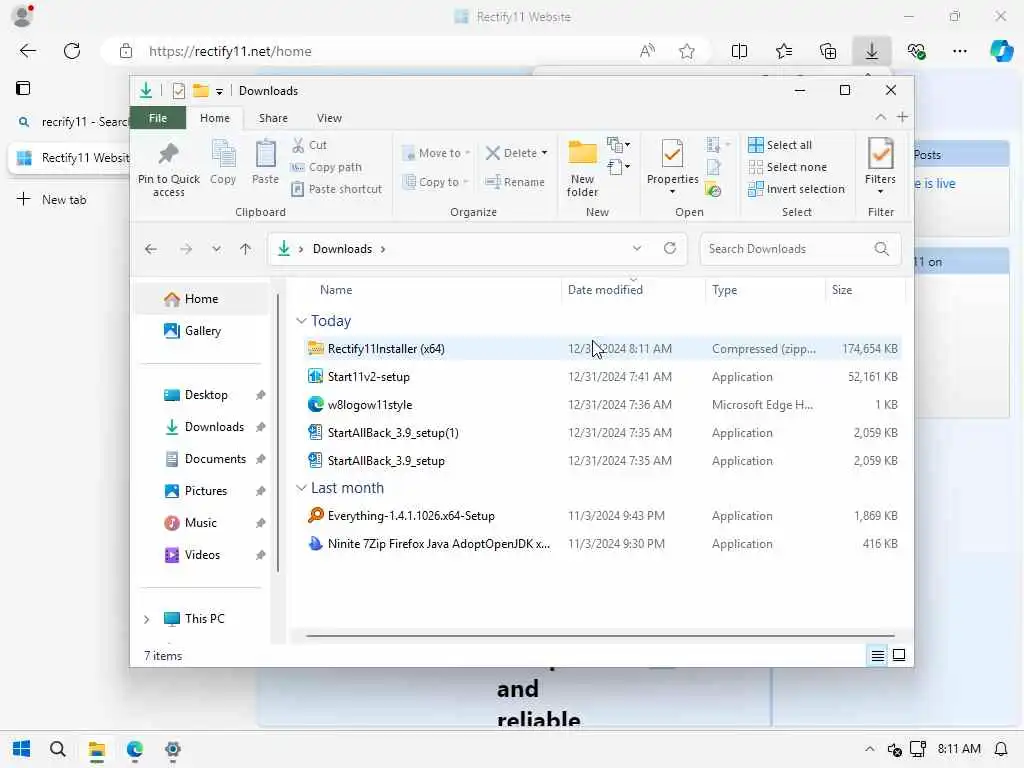Open address bar history dropdown
The height and width of the screenshot is (768, 1024).
pyautogui.click(x=637, y=248)
